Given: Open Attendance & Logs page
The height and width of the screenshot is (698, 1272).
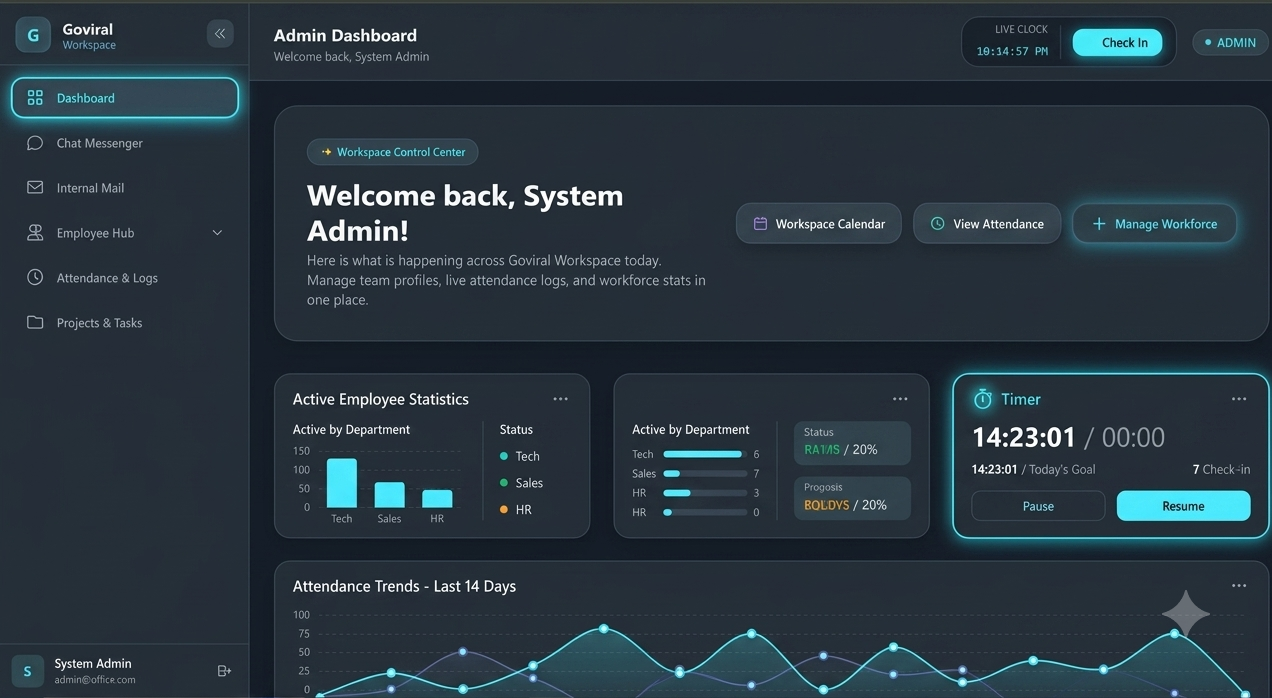Looking at the screenshot, I should tap(125, 278).
